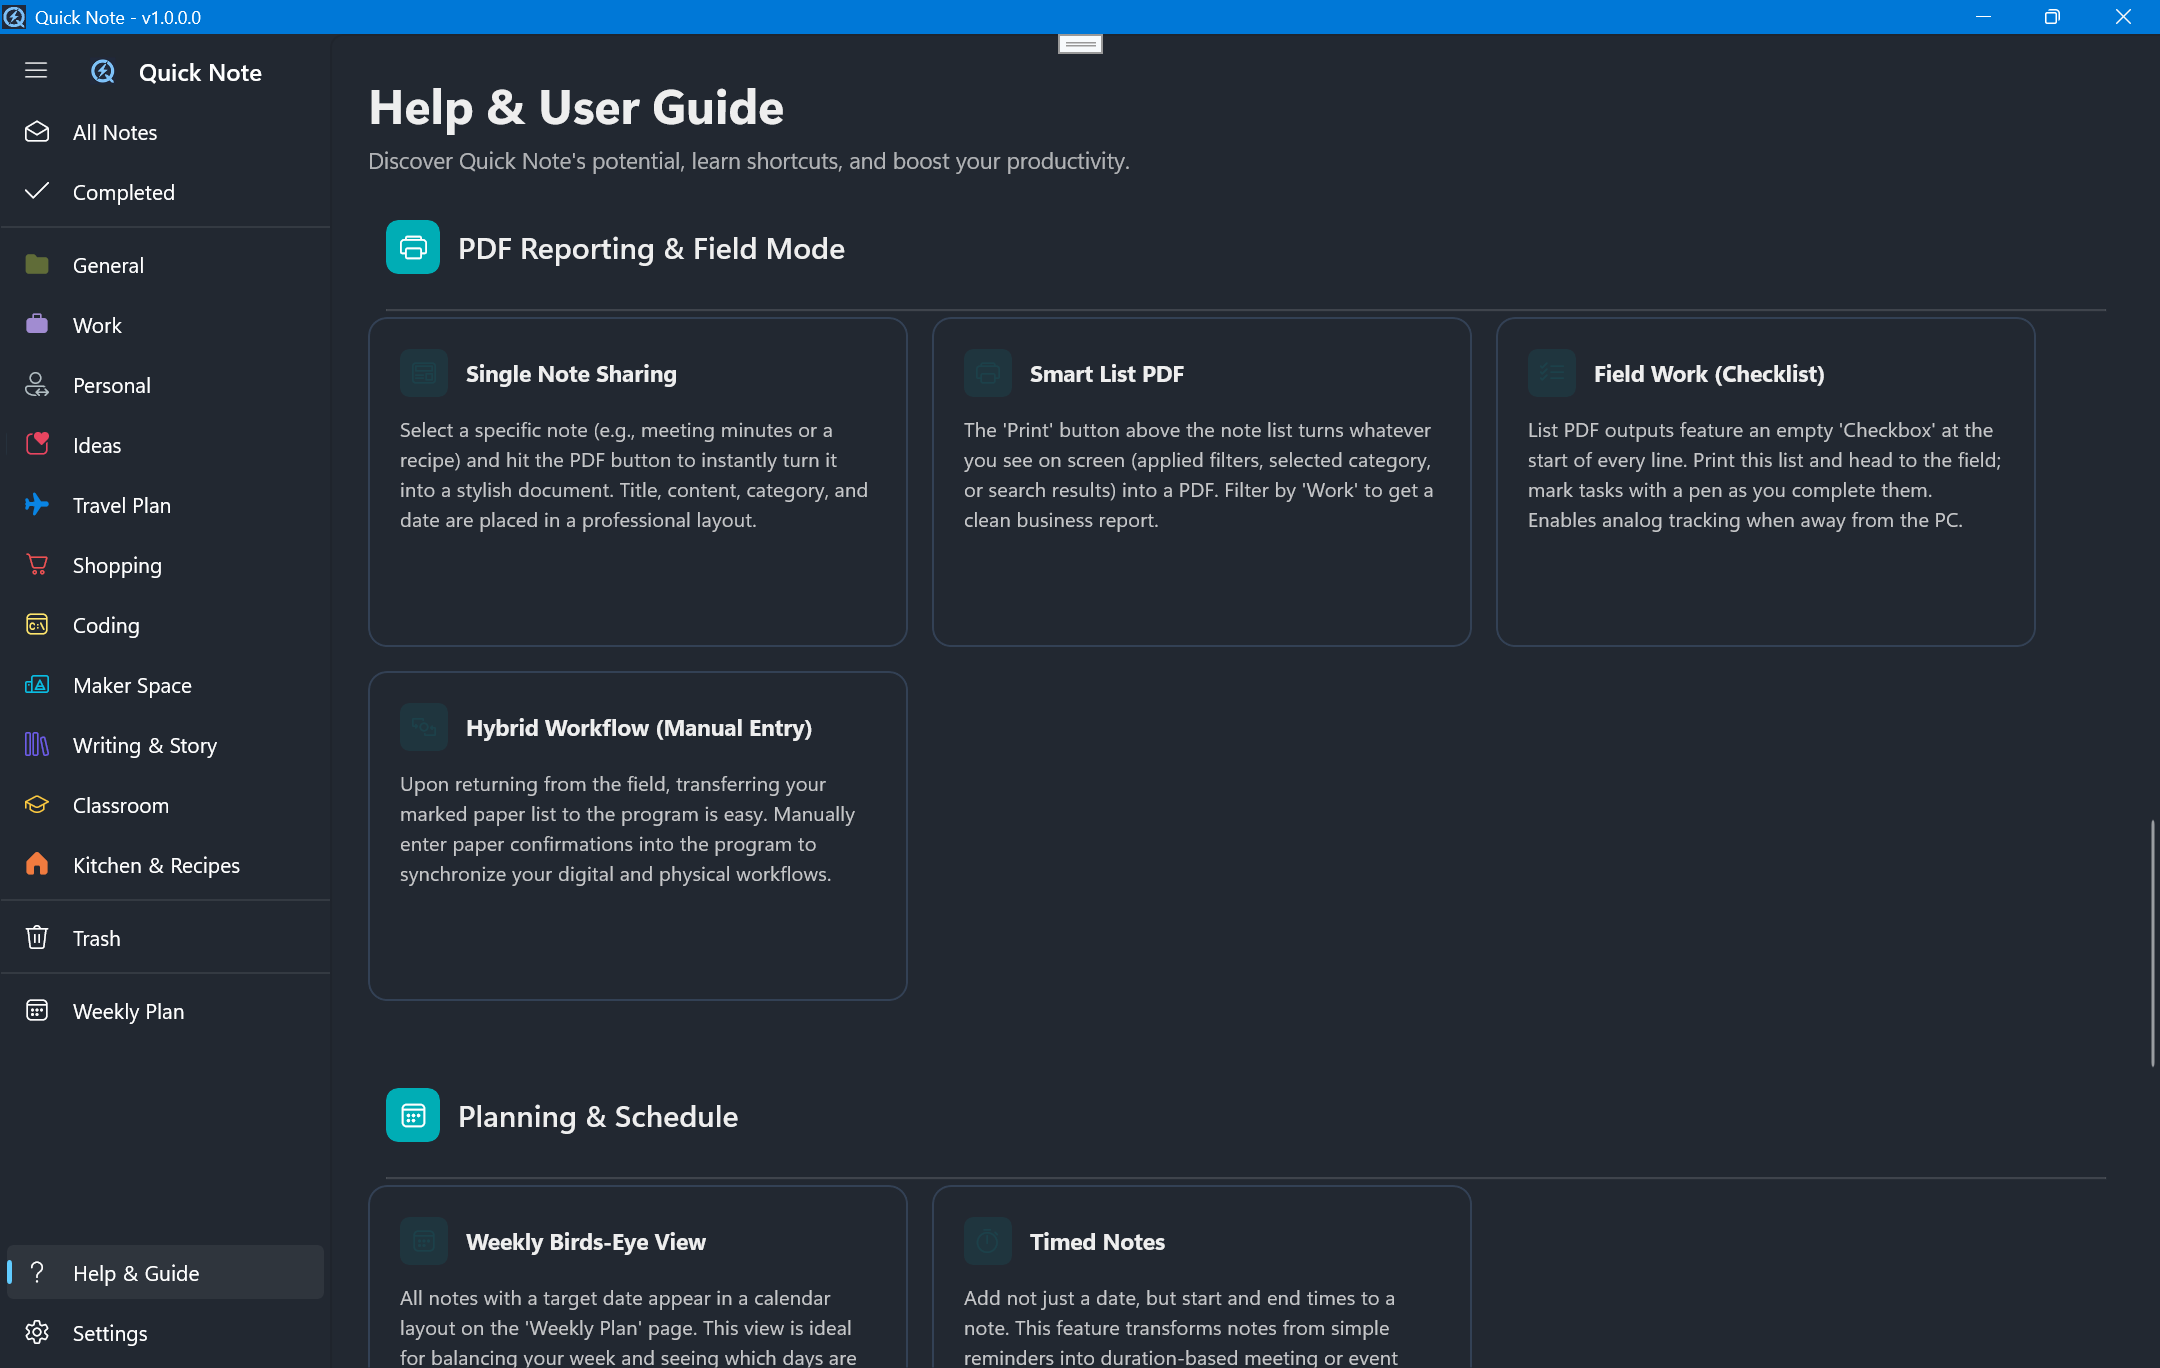Open the Travel Plan airplane icon
This screenshot has width=2160, height=1368.
coord(37,505)
